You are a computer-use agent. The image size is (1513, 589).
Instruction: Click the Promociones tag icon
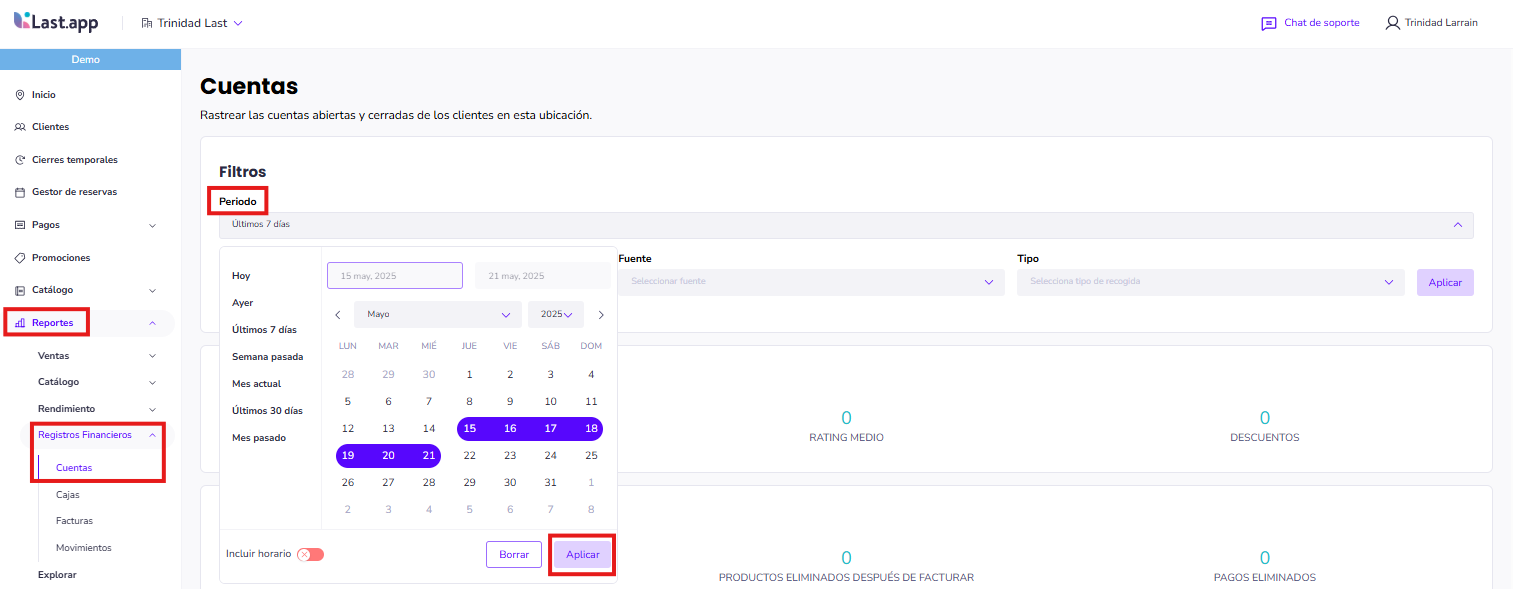pos(20,258)
